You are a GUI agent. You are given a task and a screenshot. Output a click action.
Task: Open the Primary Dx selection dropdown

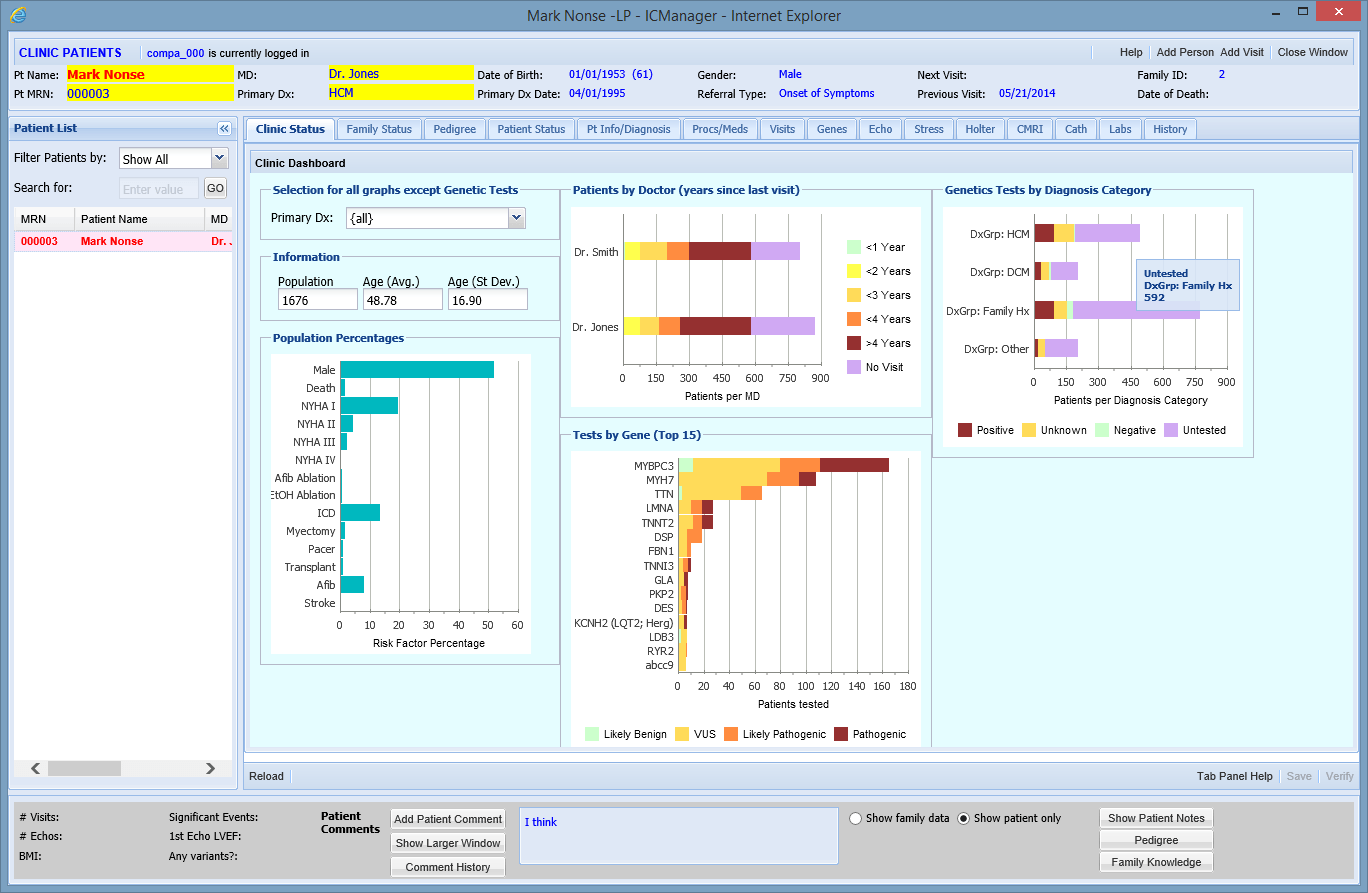[x=517, y=218]
